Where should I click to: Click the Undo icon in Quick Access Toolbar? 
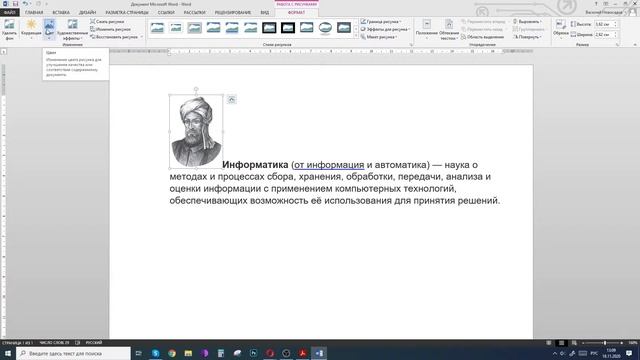[25, 4]
